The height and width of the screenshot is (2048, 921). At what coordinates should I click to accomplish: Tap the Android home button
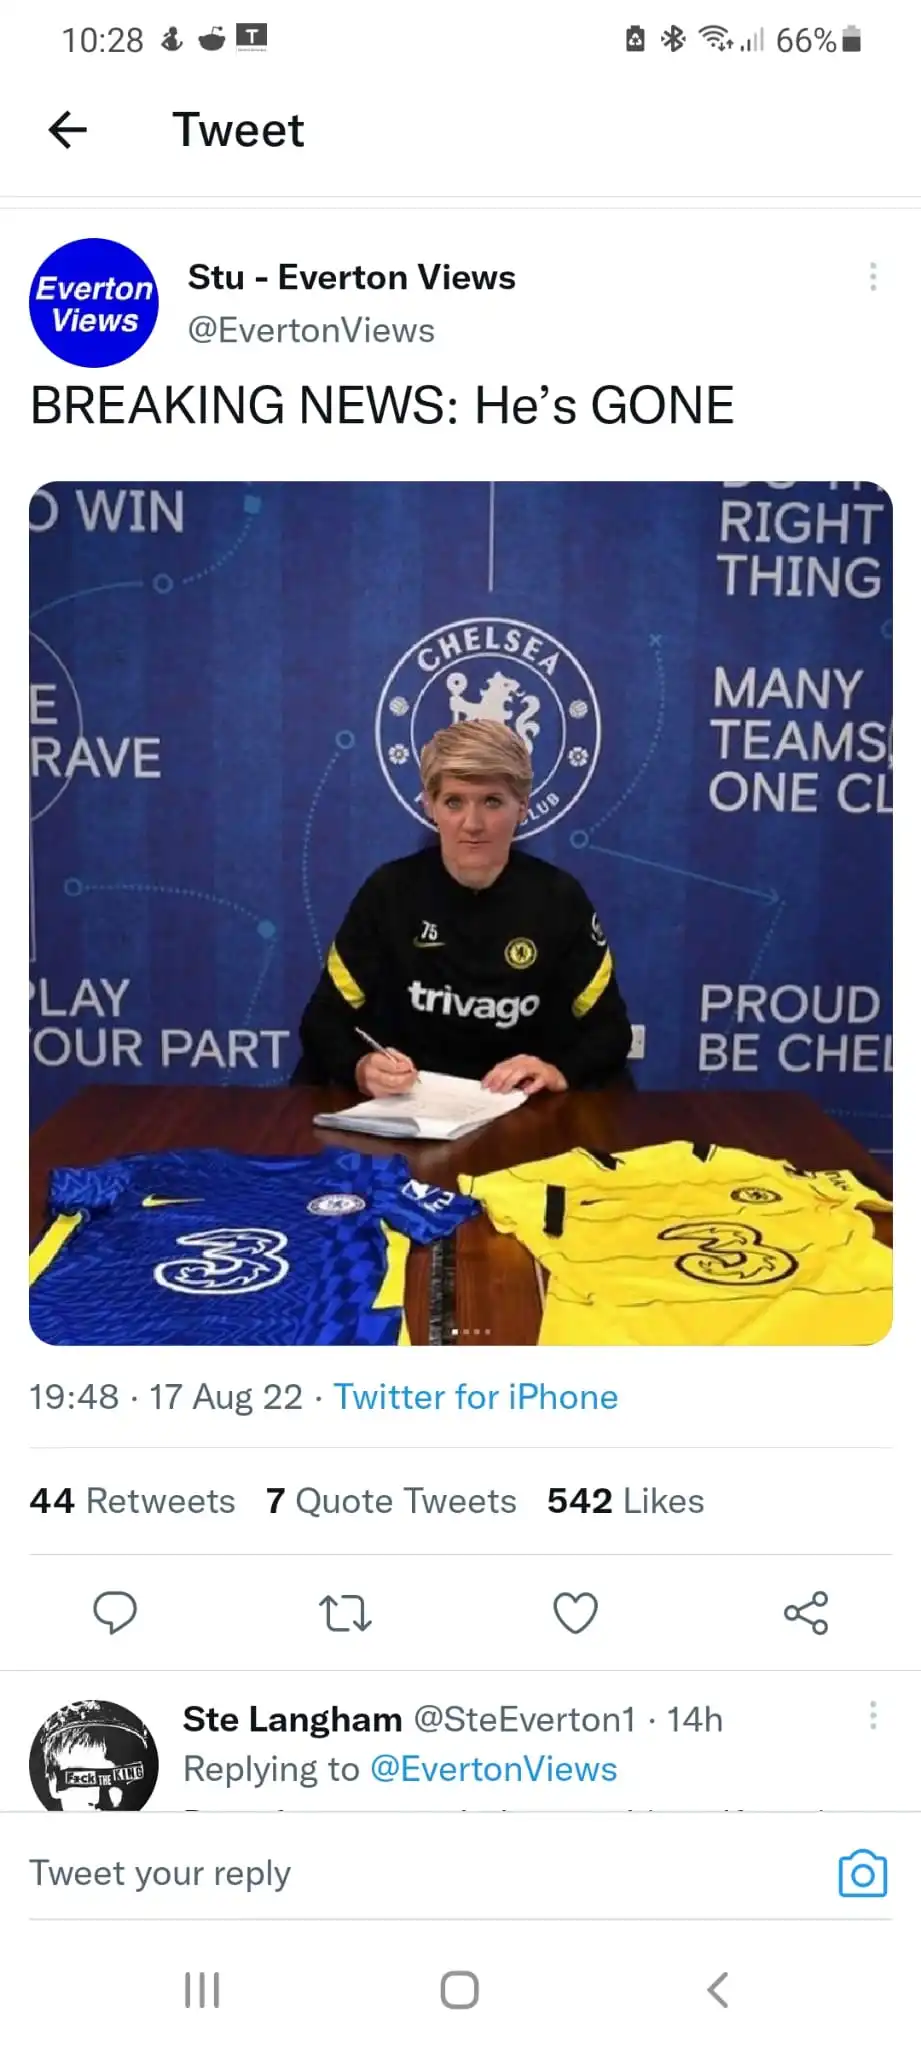click(x=460, y=1989)
